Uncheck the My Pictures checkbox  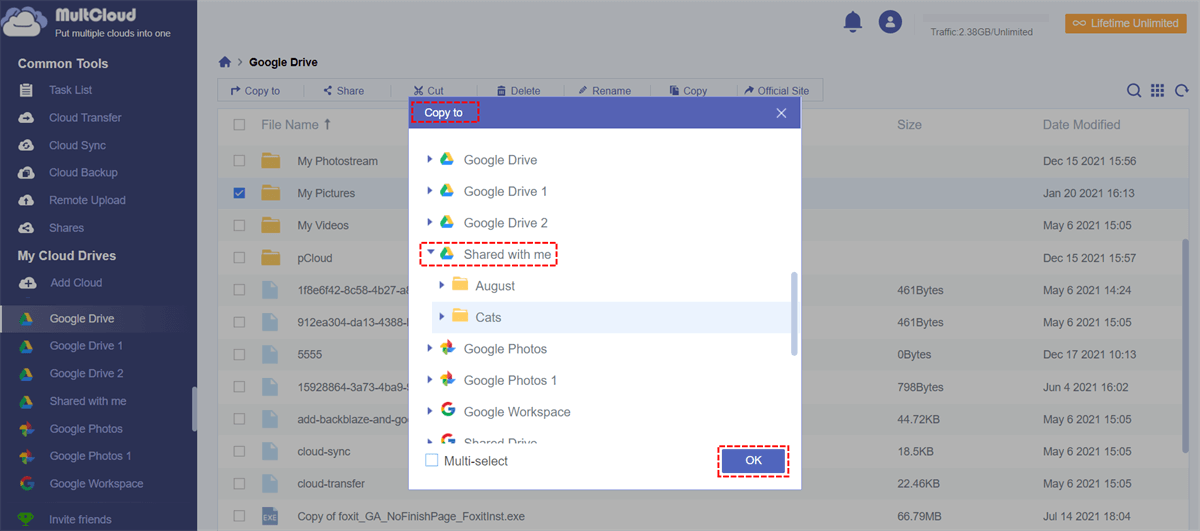click(239, 193)
